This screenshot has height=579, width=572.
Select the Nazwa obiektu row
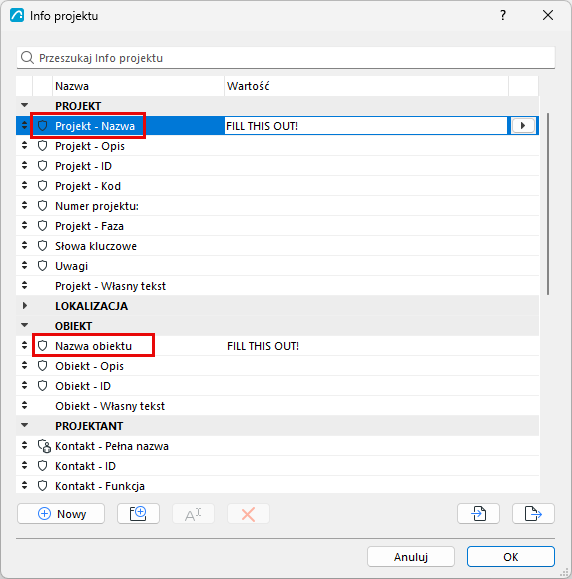(277, 346)
